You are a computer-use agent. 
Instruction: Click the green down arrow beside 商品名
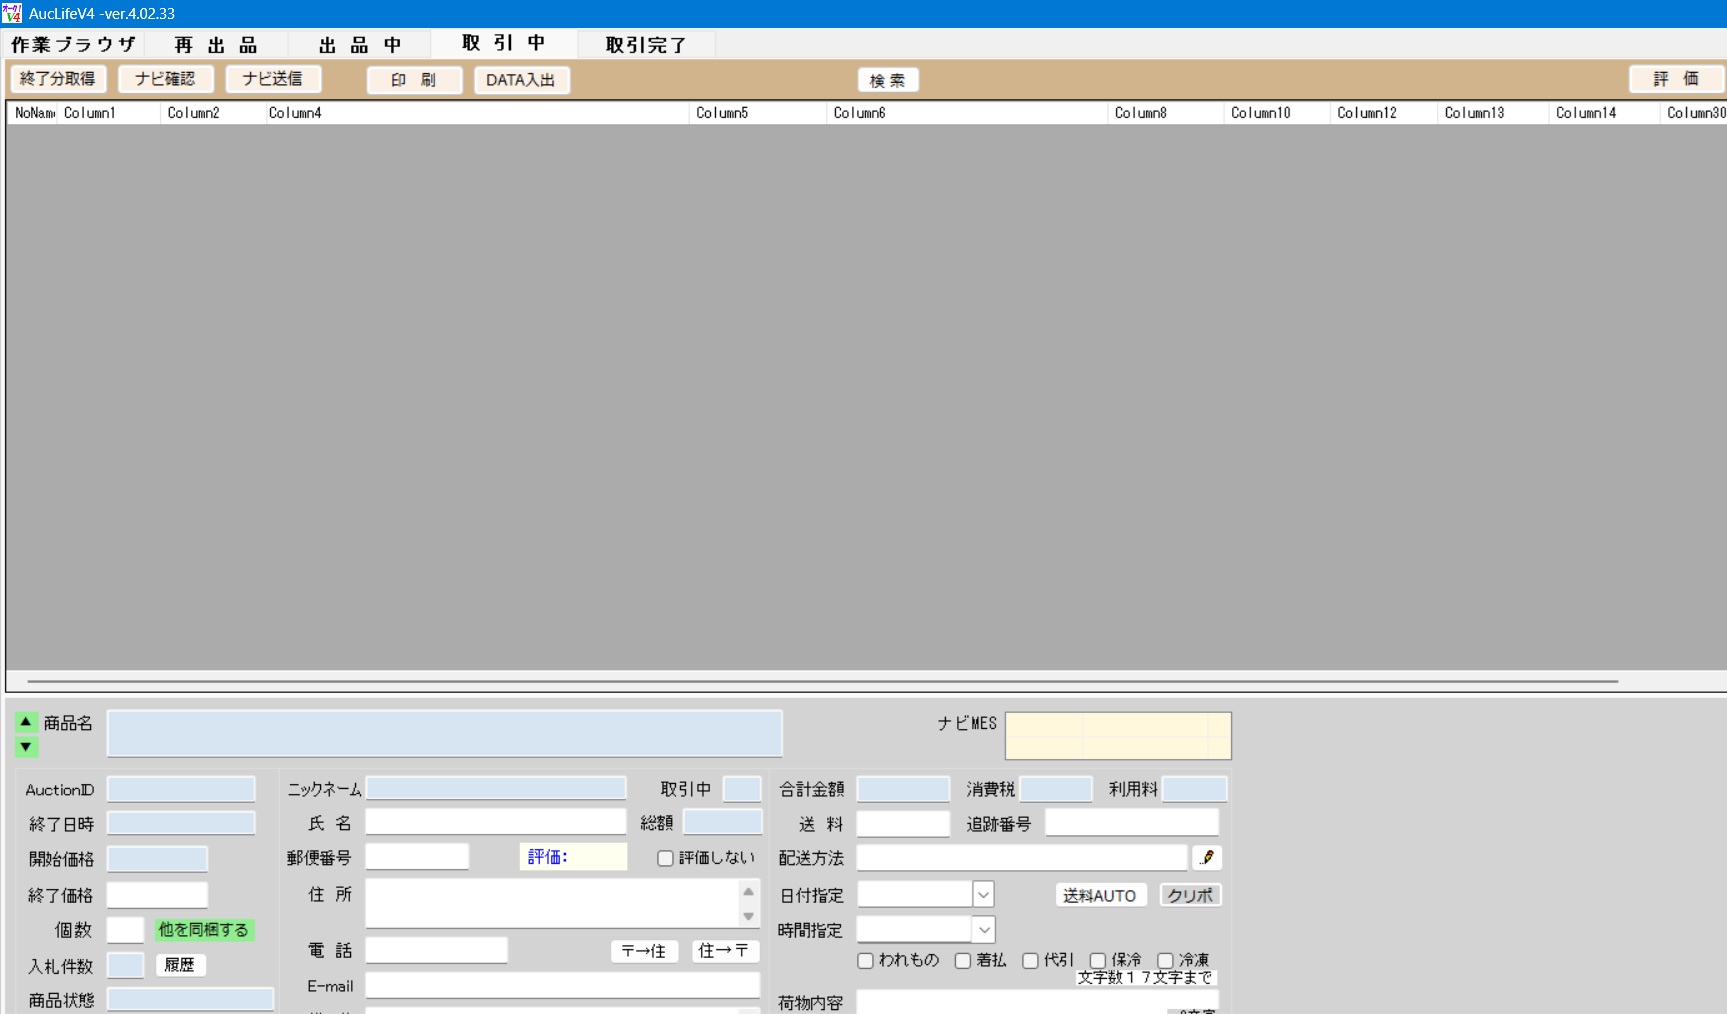click(26, 746)
